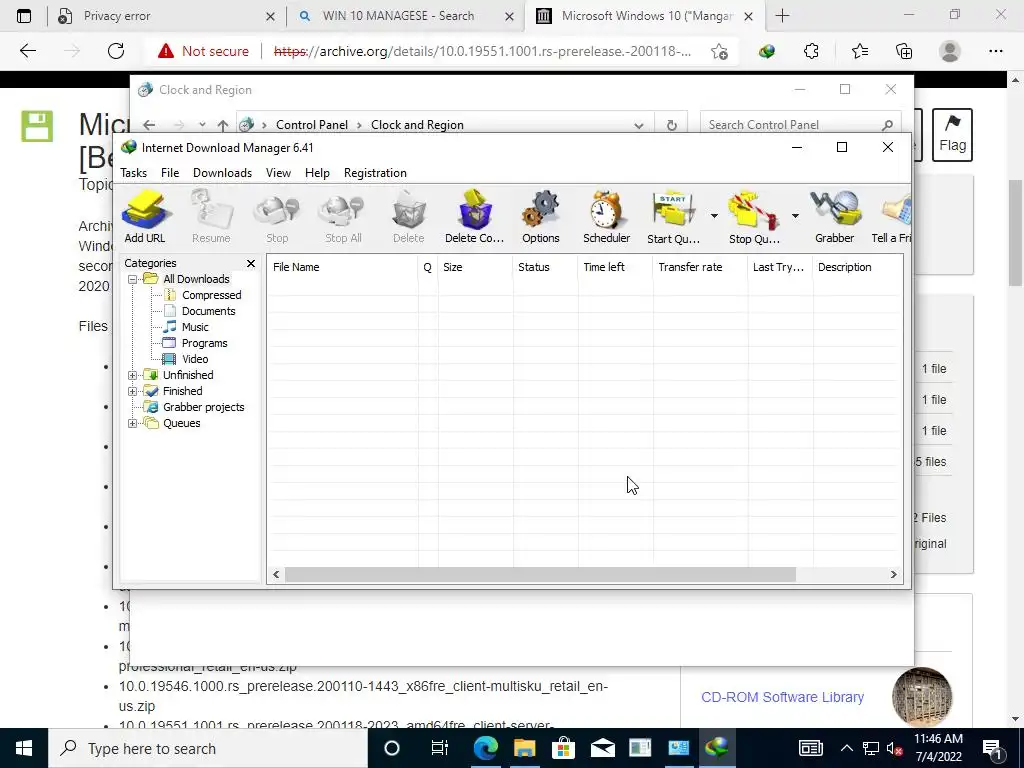This screenshot has height=768, width=1024.
Task: Sort by Transfer rate column header
Action: click(699, 267)
